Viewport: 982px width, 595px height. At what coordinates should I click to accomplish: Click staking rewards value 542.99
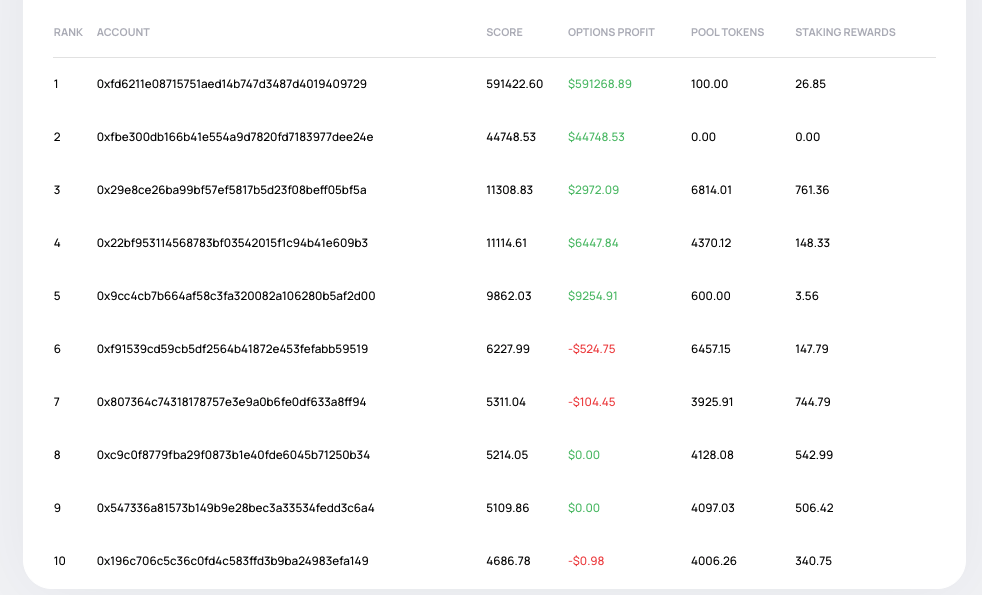point(814,455)
